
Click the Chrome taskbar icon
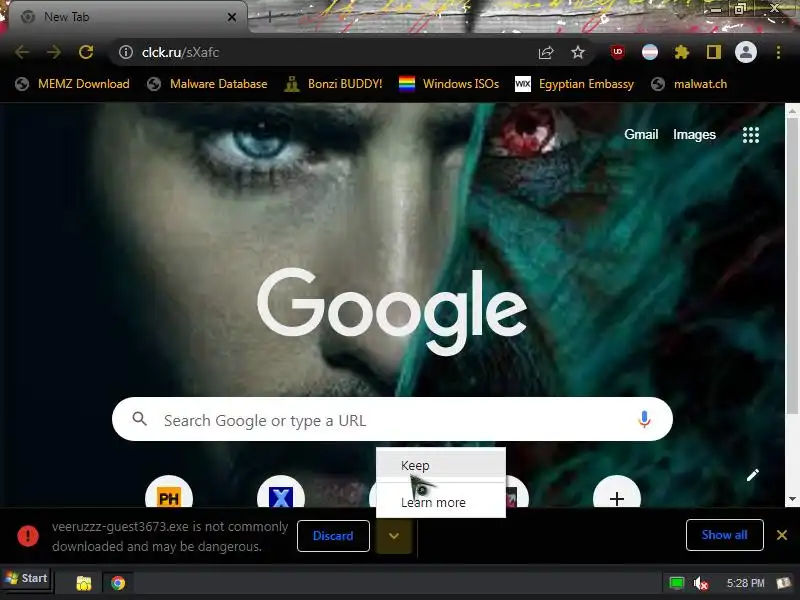click(x=118, y=583)
